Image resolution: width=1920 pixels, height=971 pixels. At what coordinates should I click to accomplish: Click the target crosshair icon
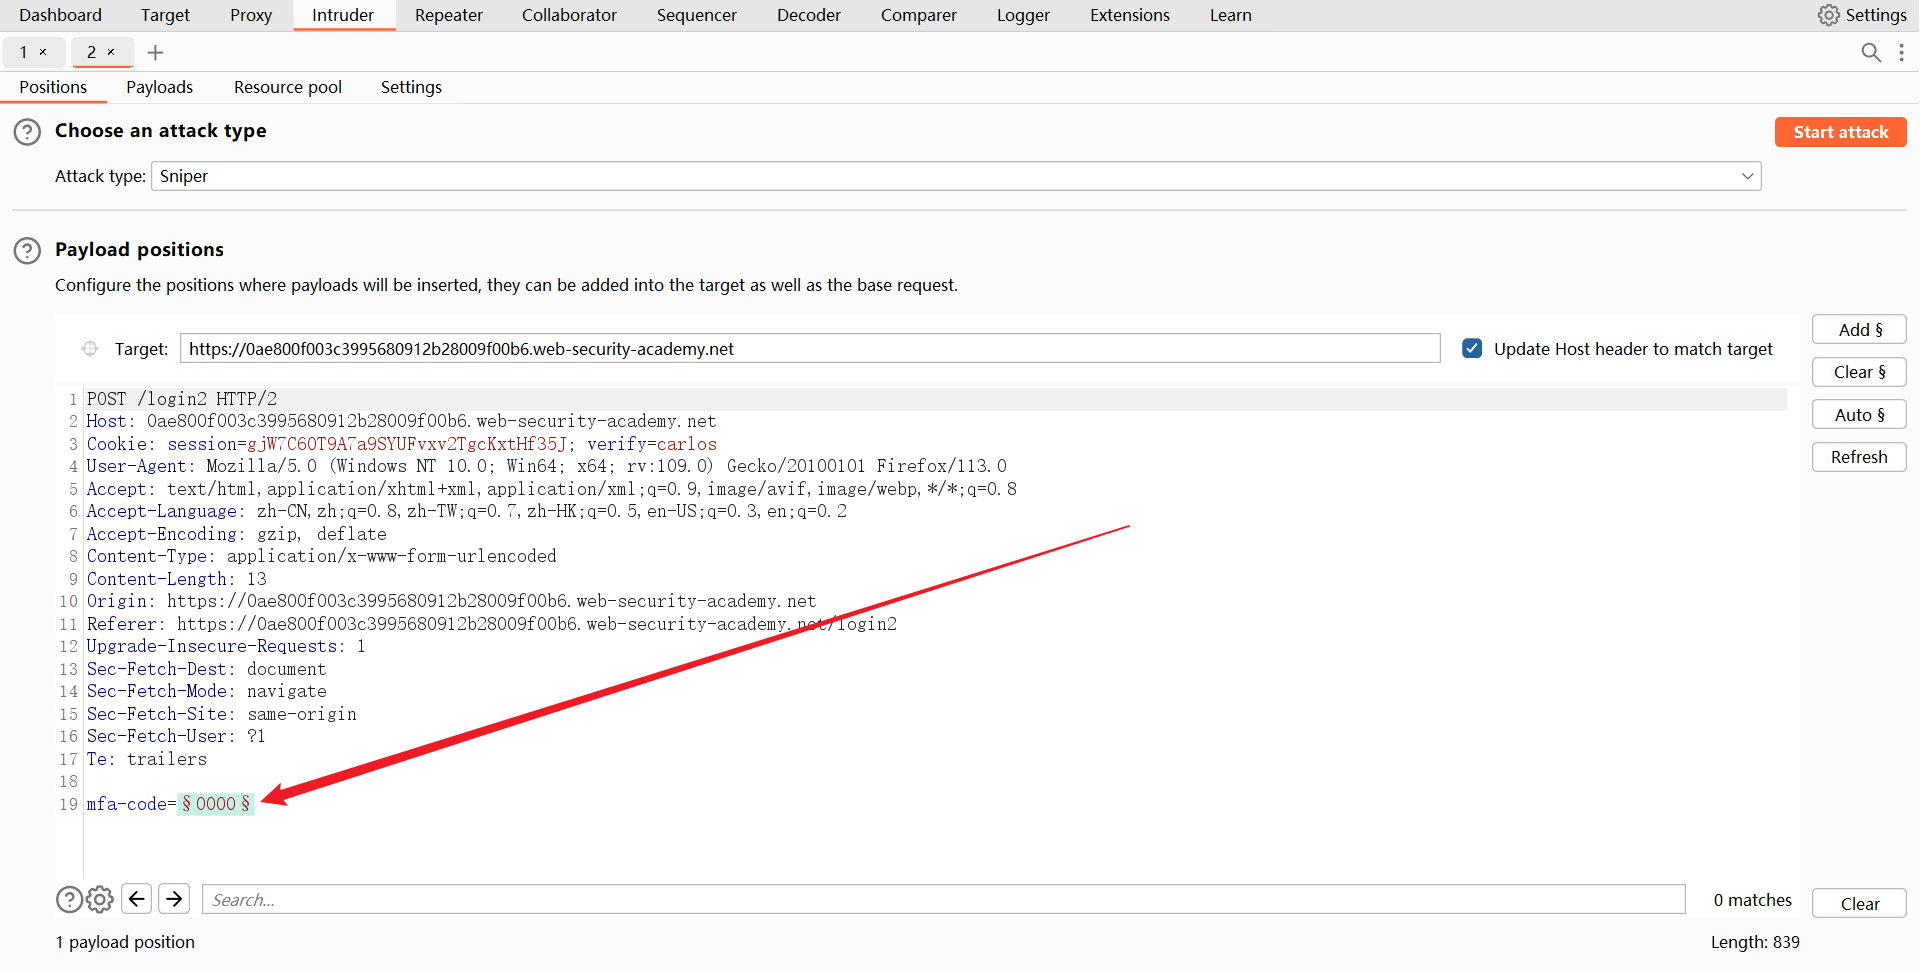90,349
